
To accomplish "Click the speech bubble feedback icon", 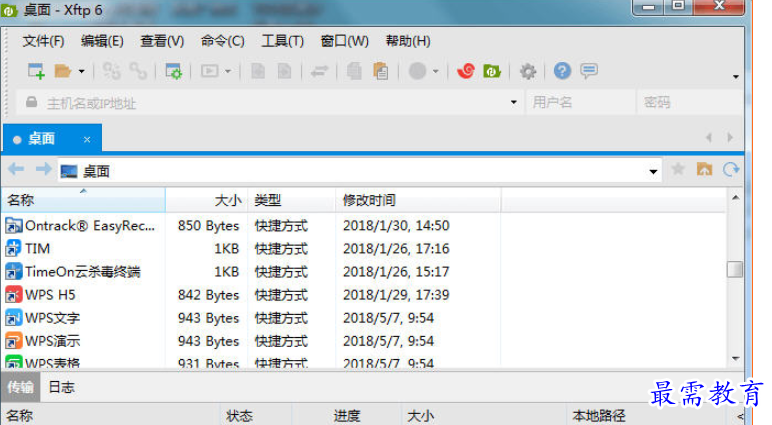I will pos(589,71).
